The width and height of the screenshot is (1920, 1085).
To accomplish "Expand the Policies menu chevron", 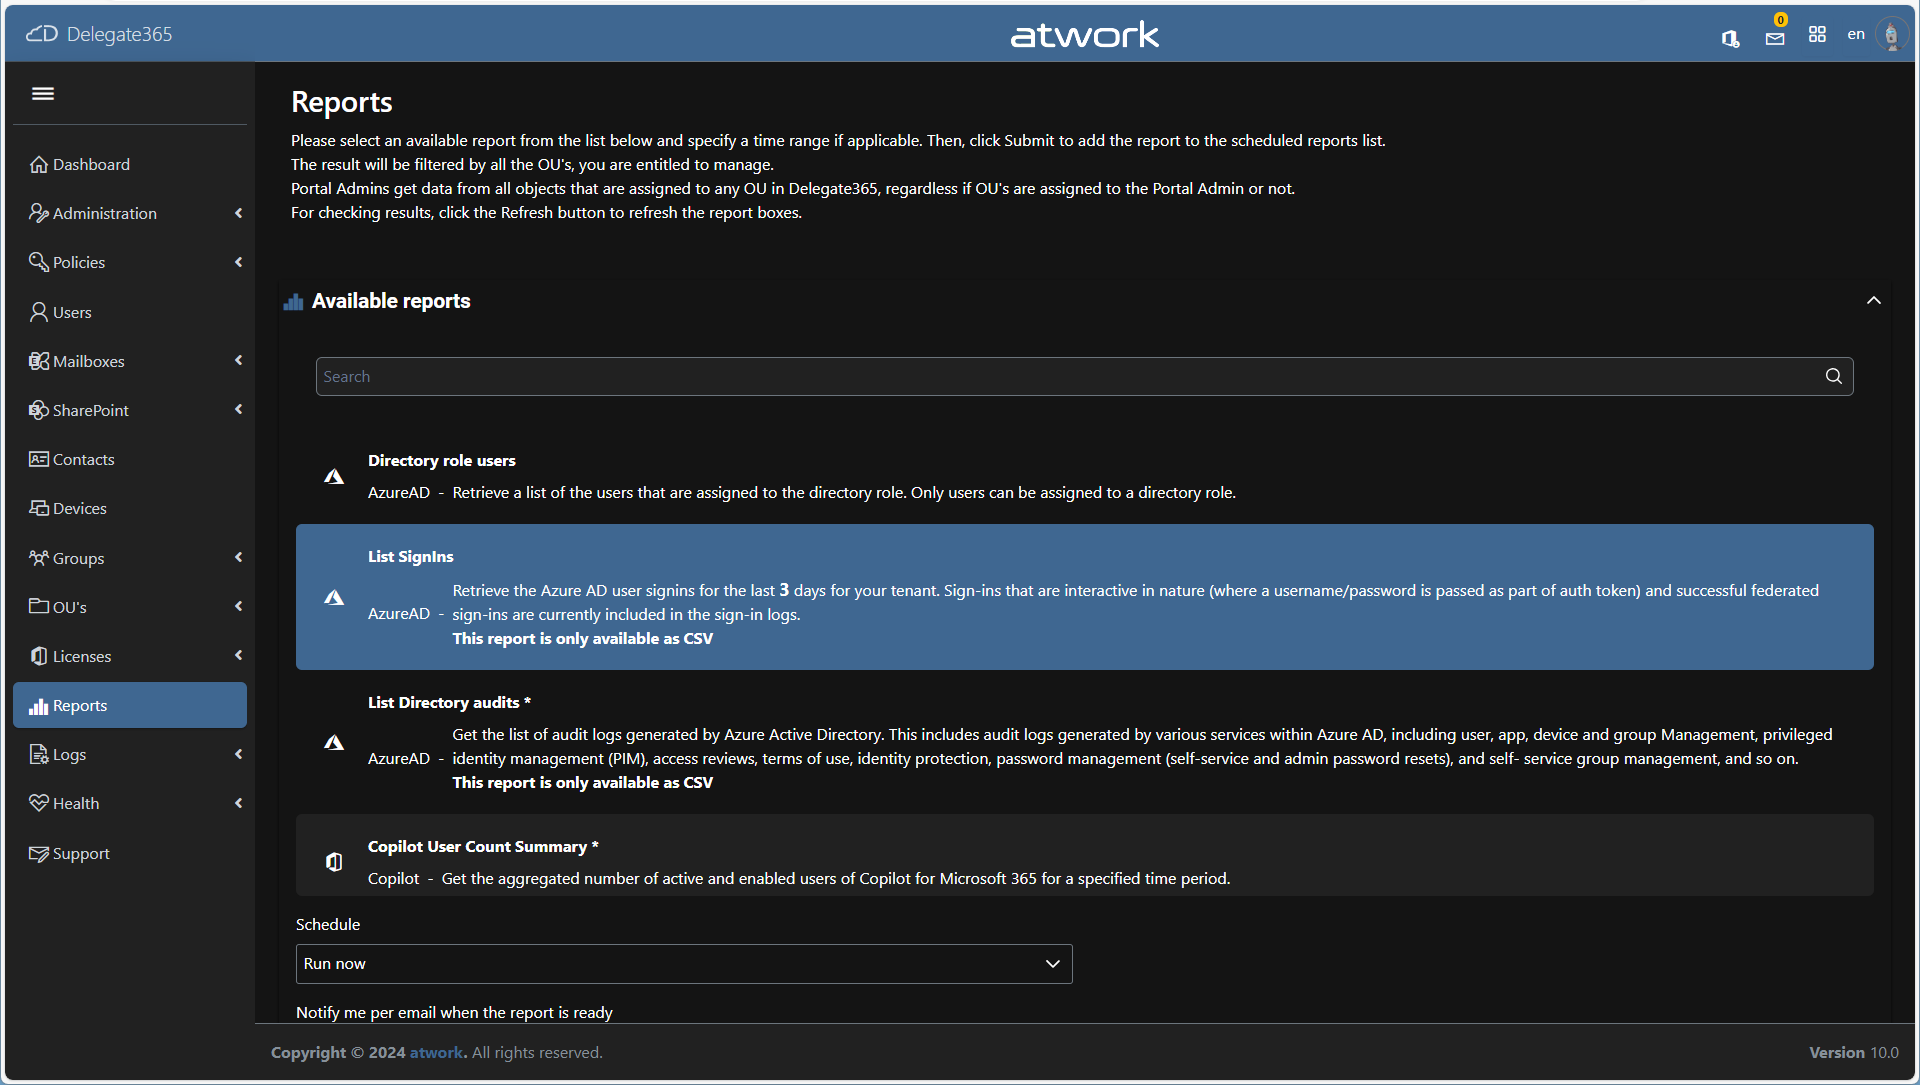I will (238, 262).
